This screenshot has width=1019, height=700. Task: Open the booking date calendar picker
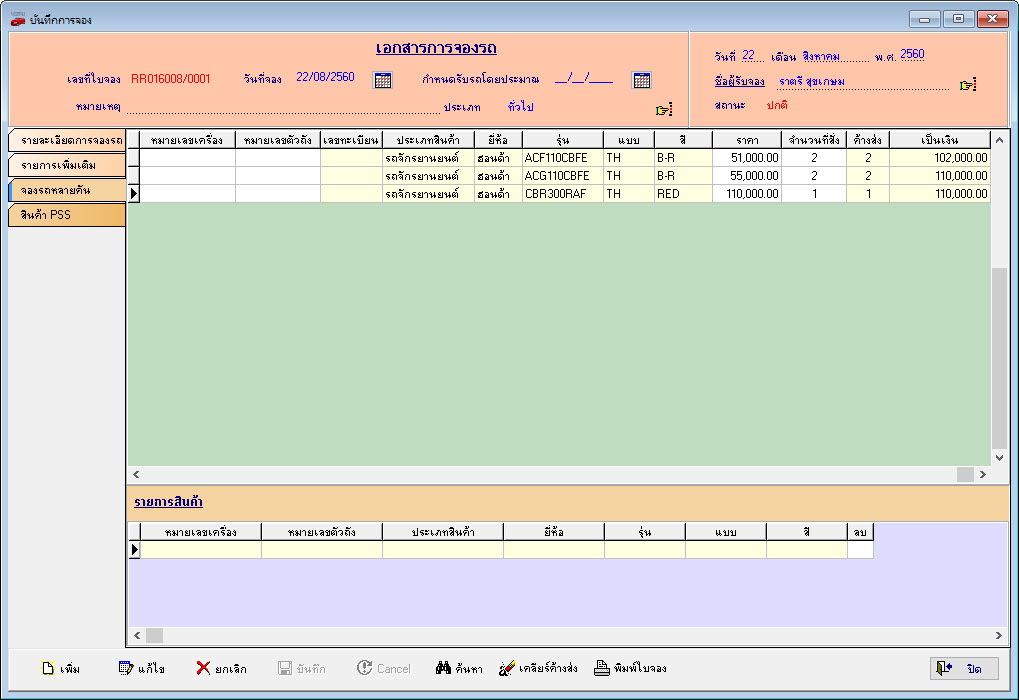pos(383,80)
